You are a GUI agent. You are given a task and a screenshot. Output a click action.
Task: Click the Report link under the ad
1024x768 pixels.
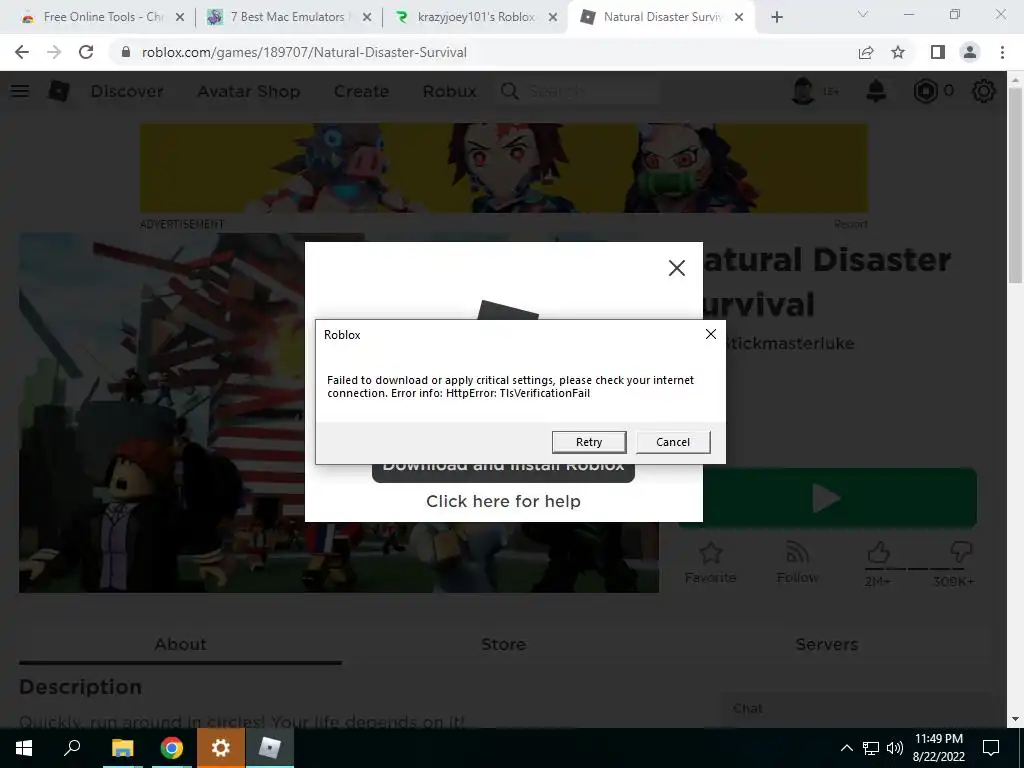click(x=850, y=224)
